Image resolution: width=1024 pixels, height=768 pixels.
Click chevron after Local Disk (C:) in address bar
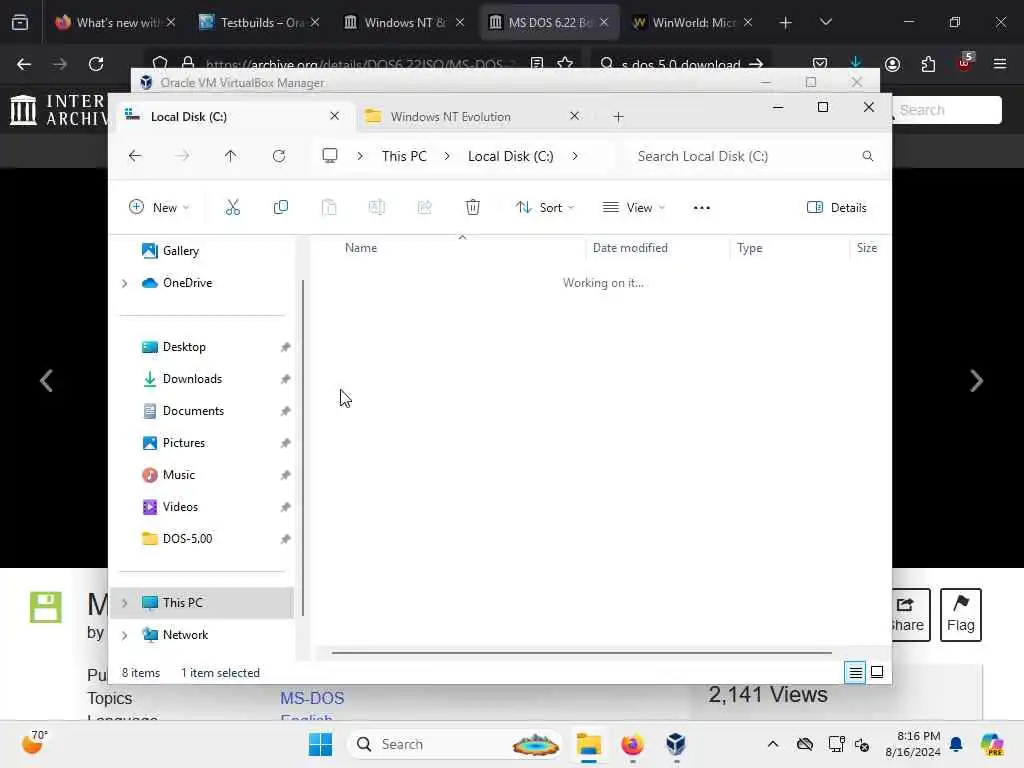575,156
